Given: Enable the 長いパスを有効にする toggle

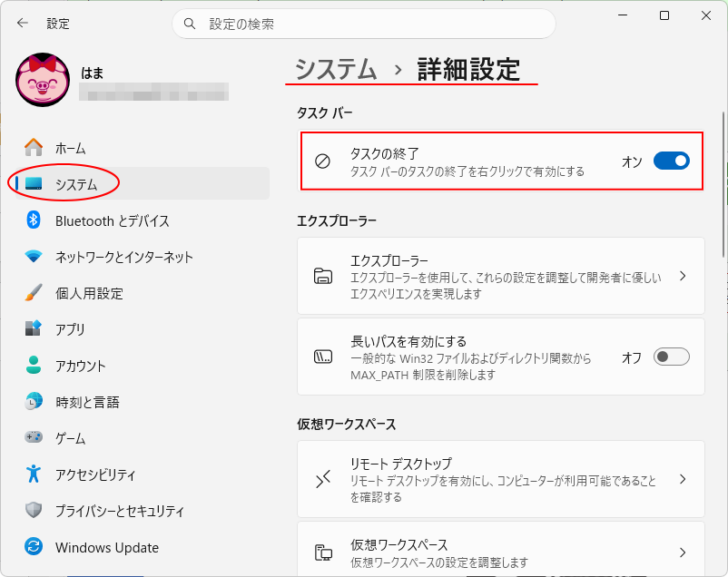Looking at the screenshot, I should (x=671, y=357).
